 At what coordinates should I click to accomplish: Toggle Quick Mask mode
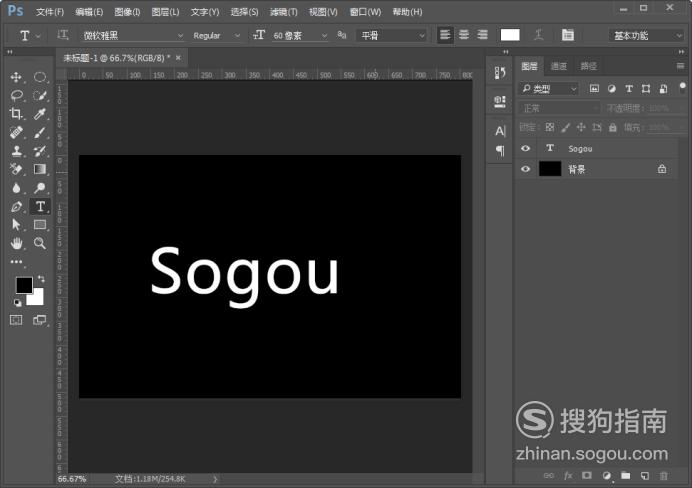pos(16,320)
